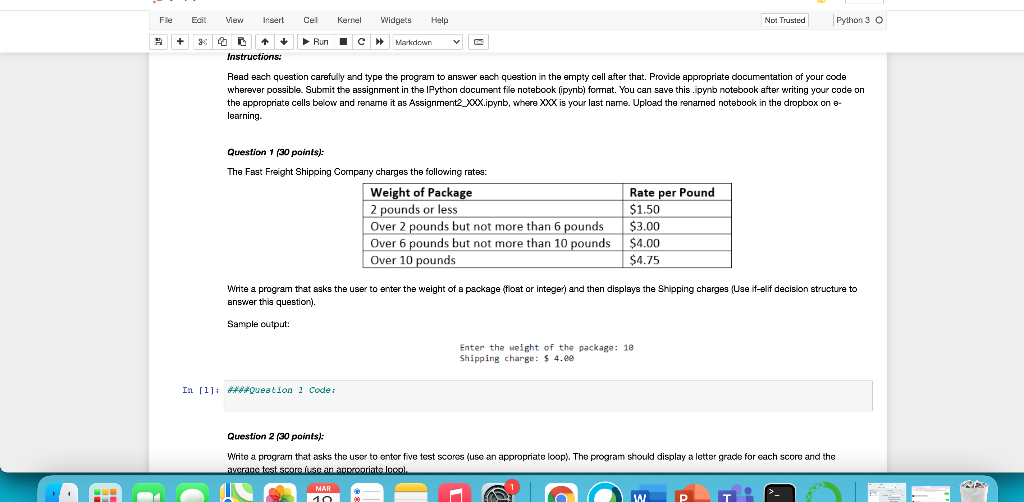Open the command palette keyboard icon
Image resolution: width=1024 pixels, height=502 pixels.
point(478,42)
